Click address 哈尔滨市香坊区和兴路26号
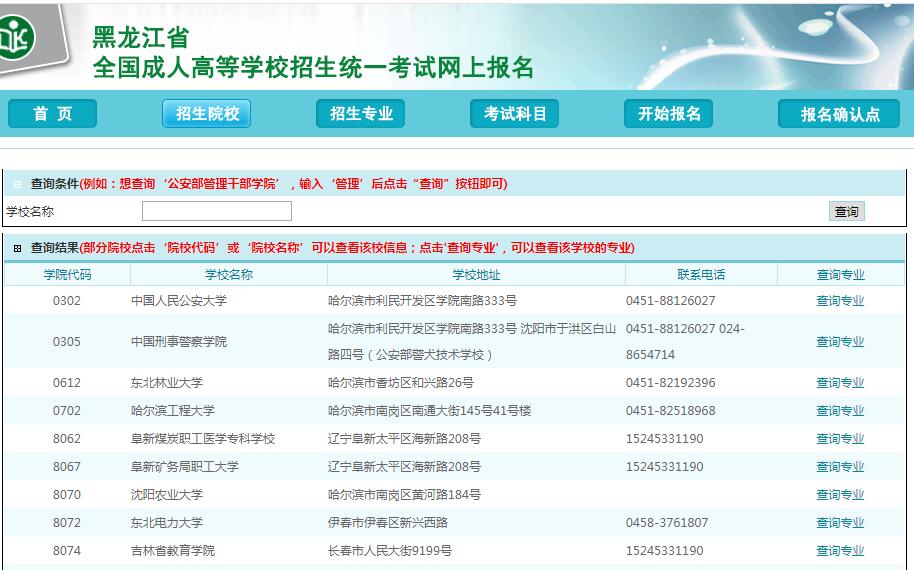 click(x=401, y=383)
